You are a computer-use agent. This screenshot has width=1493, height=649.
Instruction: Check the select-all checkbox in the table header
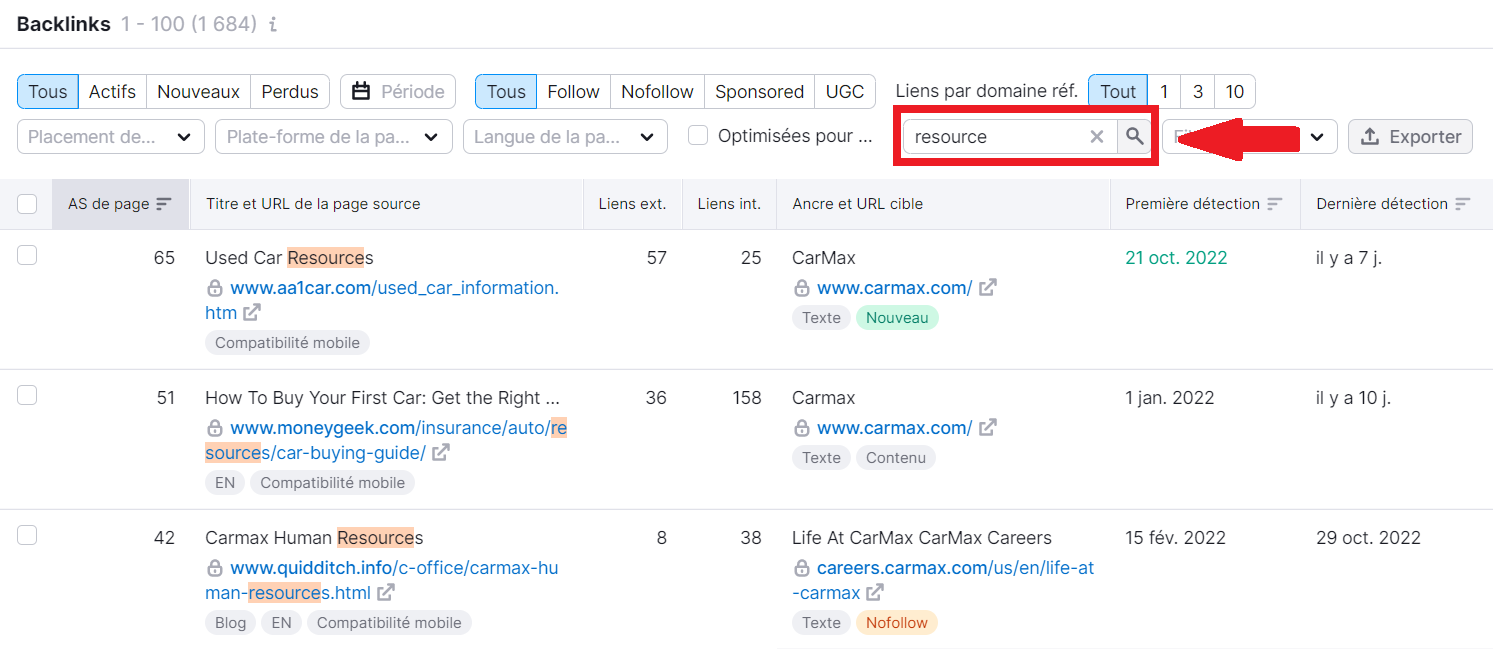tap(27, 203)
